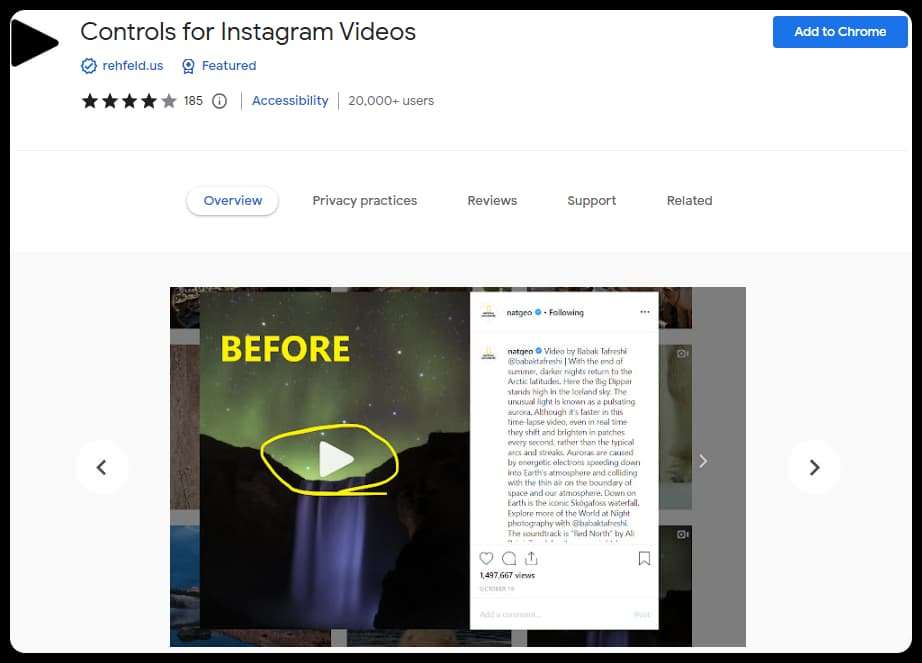
Task: Go to the Support tab
Action: click(592, 200)
